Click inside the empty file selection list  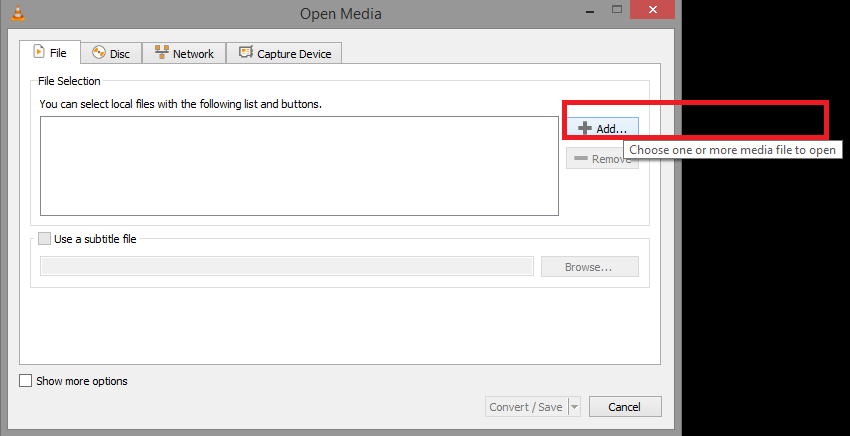[x=298, y=165]
